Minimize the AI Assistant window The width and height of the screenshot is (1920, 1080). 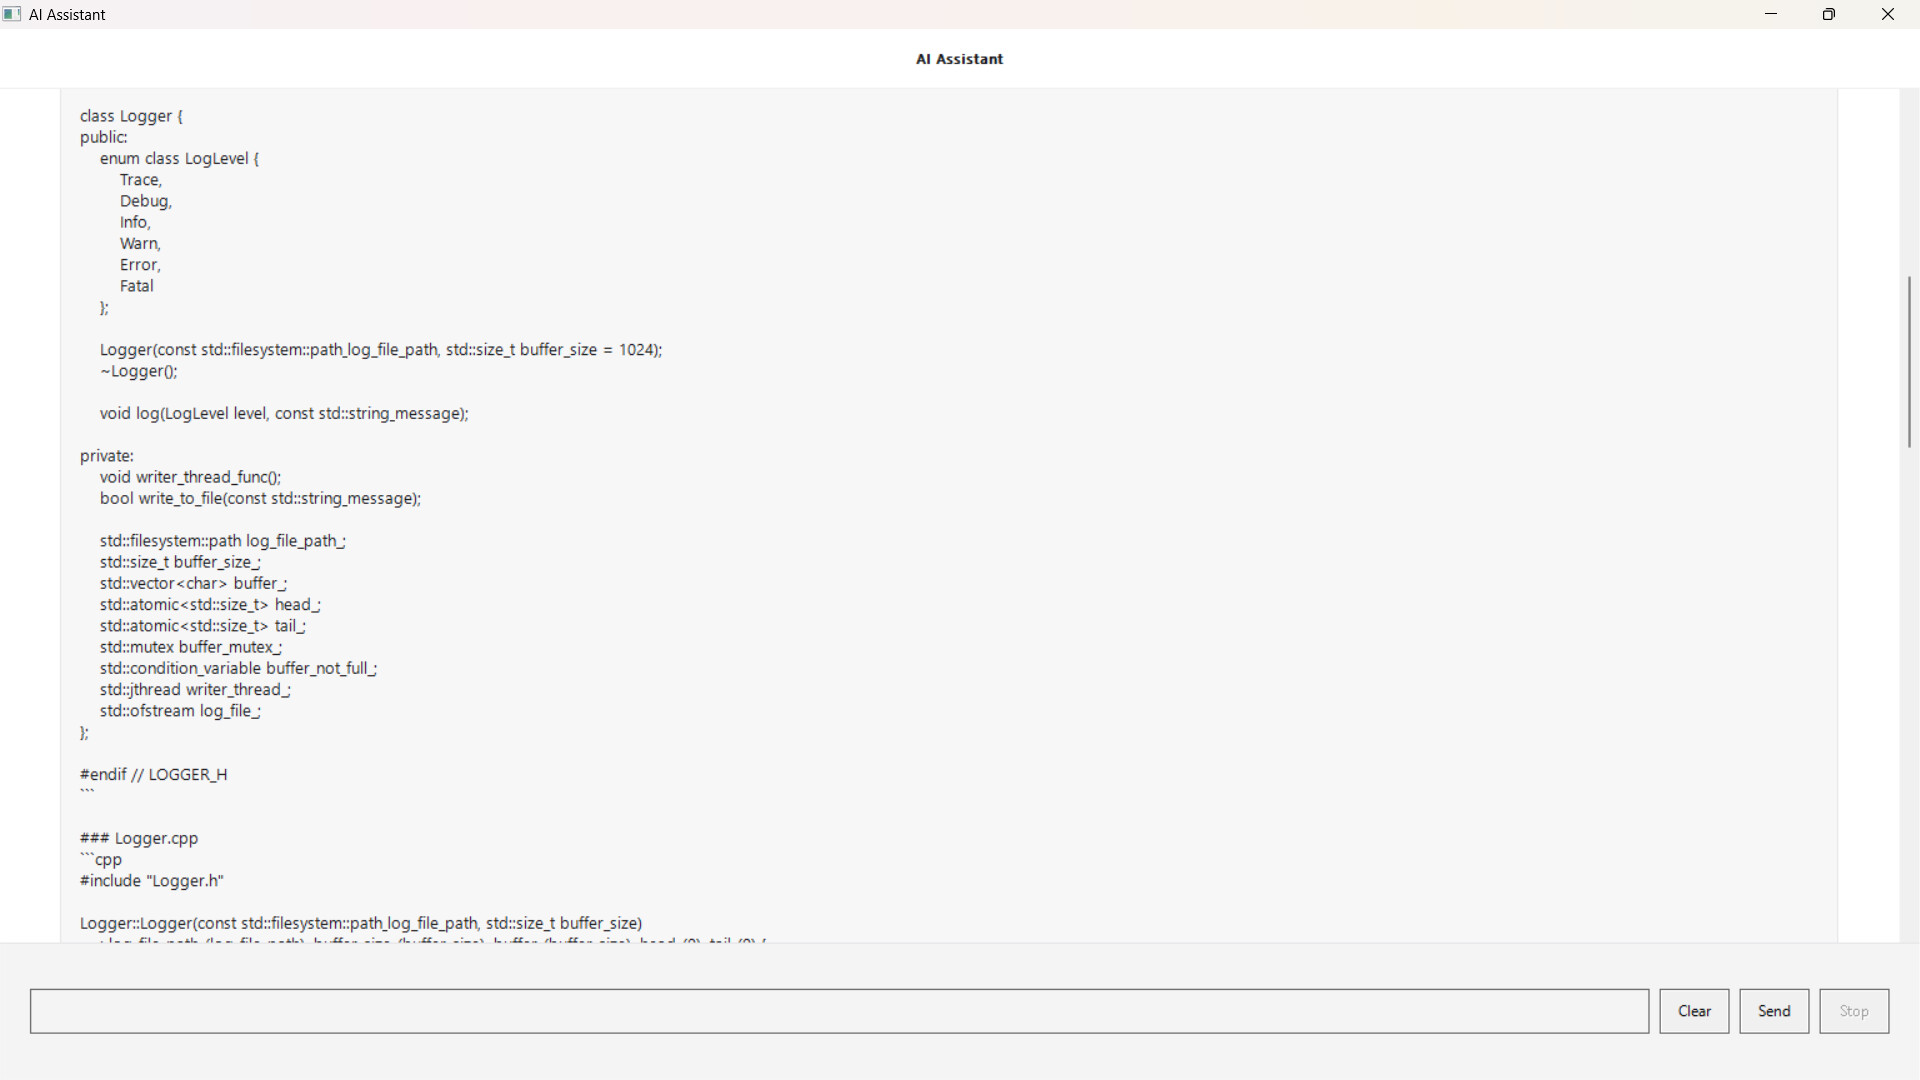(1771, 14)
